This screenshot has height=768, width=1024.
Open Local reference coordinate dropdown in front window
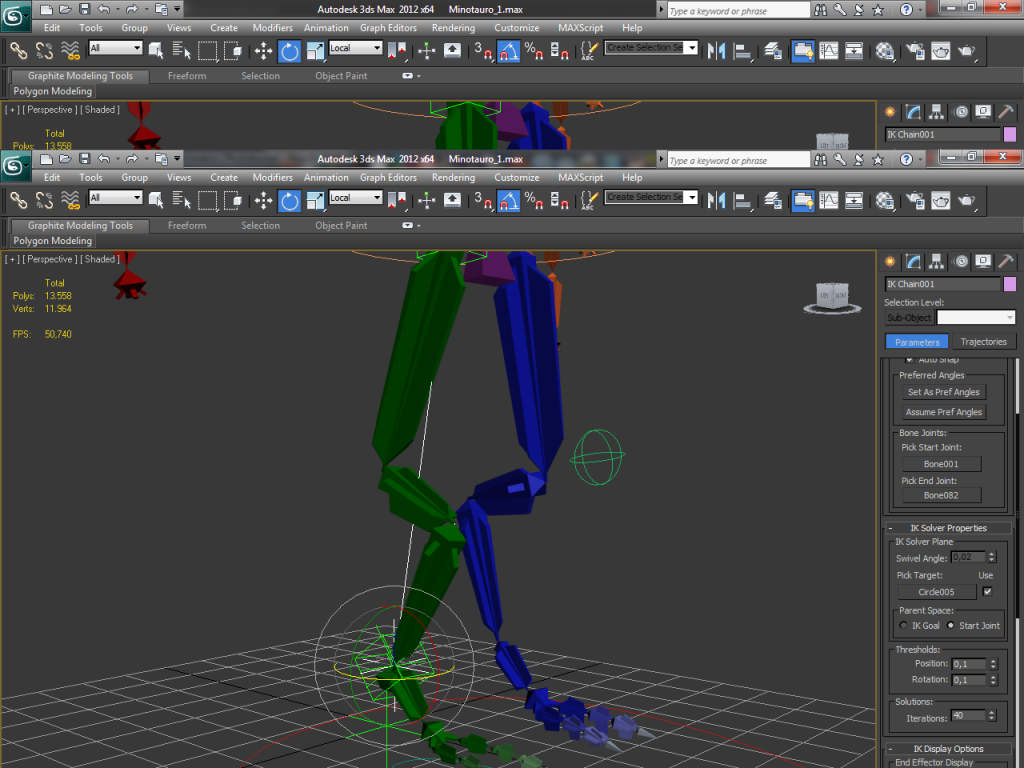tap(355, 197)
